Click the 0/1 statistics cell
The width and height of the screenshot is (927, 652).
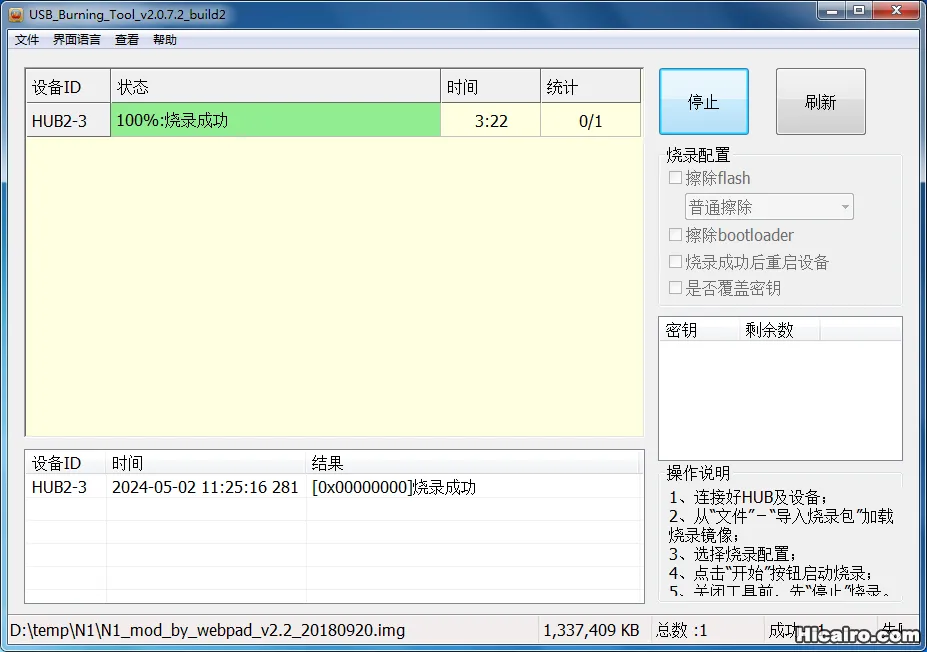590,121
